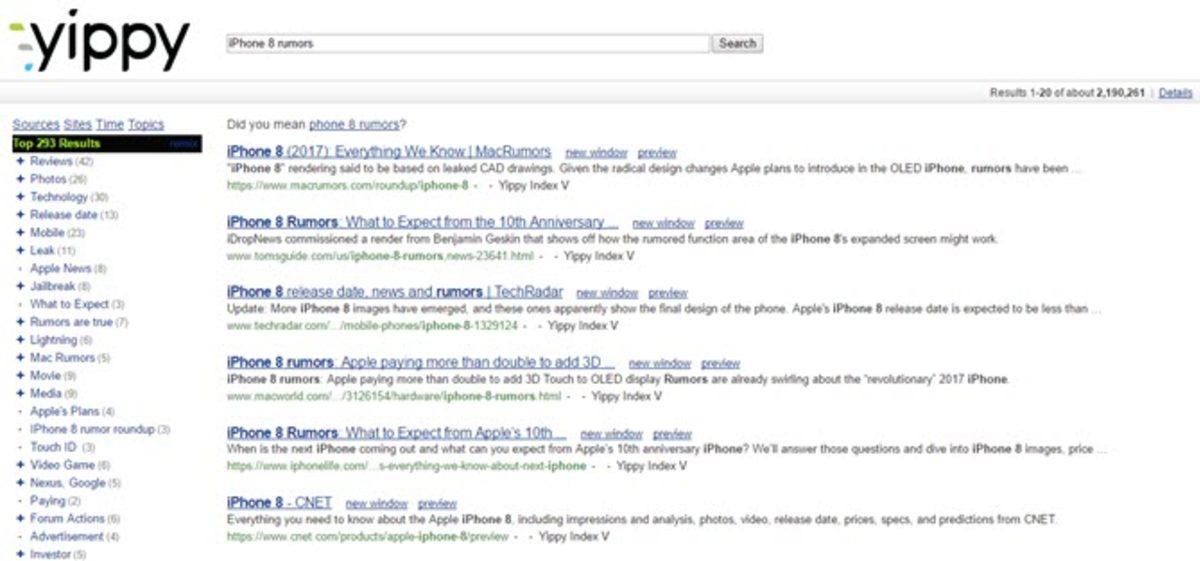
Task: Expand the Jailbreak cluster
Action: (19, 286)
